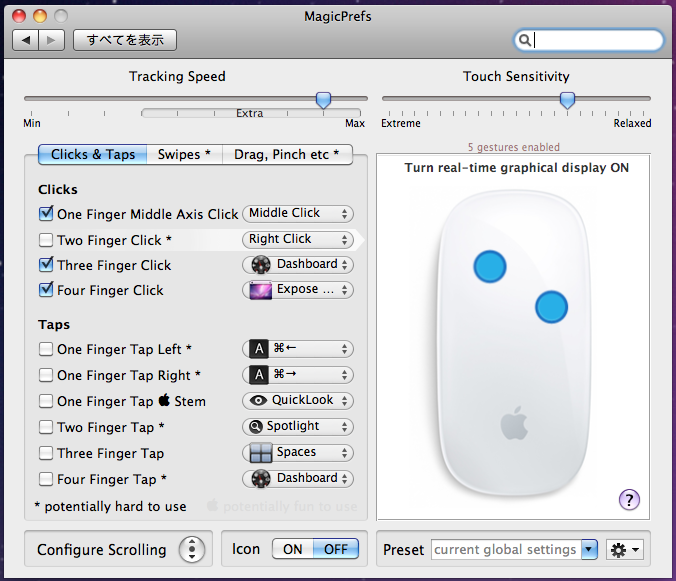This screenshot has width=676, height=581.
Task: Open the Right Click action dropdown
Action: coord(298,239)
